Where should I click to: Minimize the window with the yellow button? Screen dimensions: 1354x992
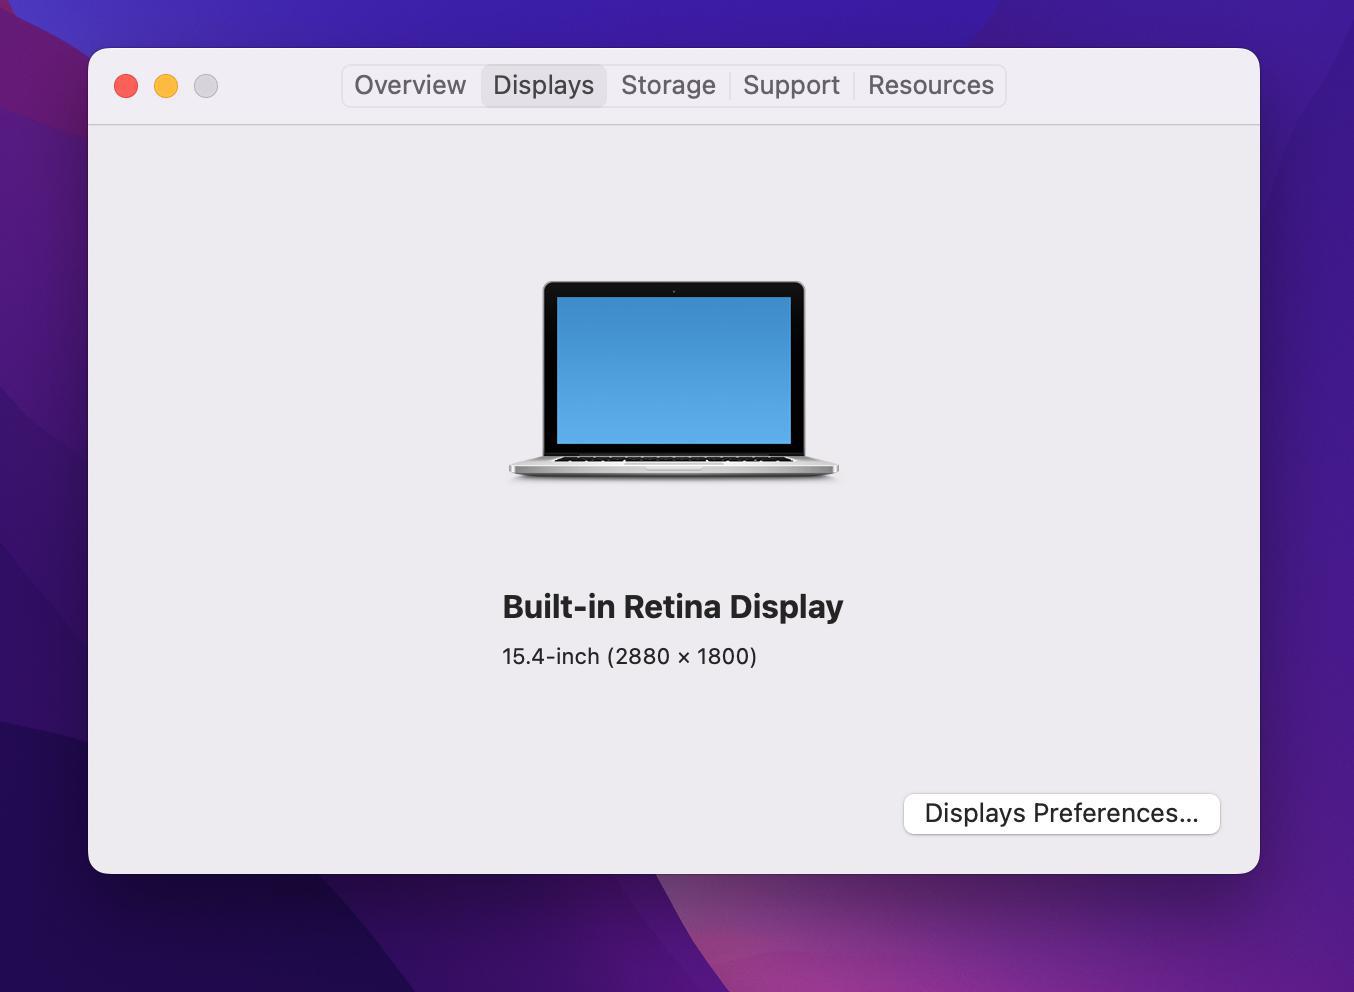166,86
